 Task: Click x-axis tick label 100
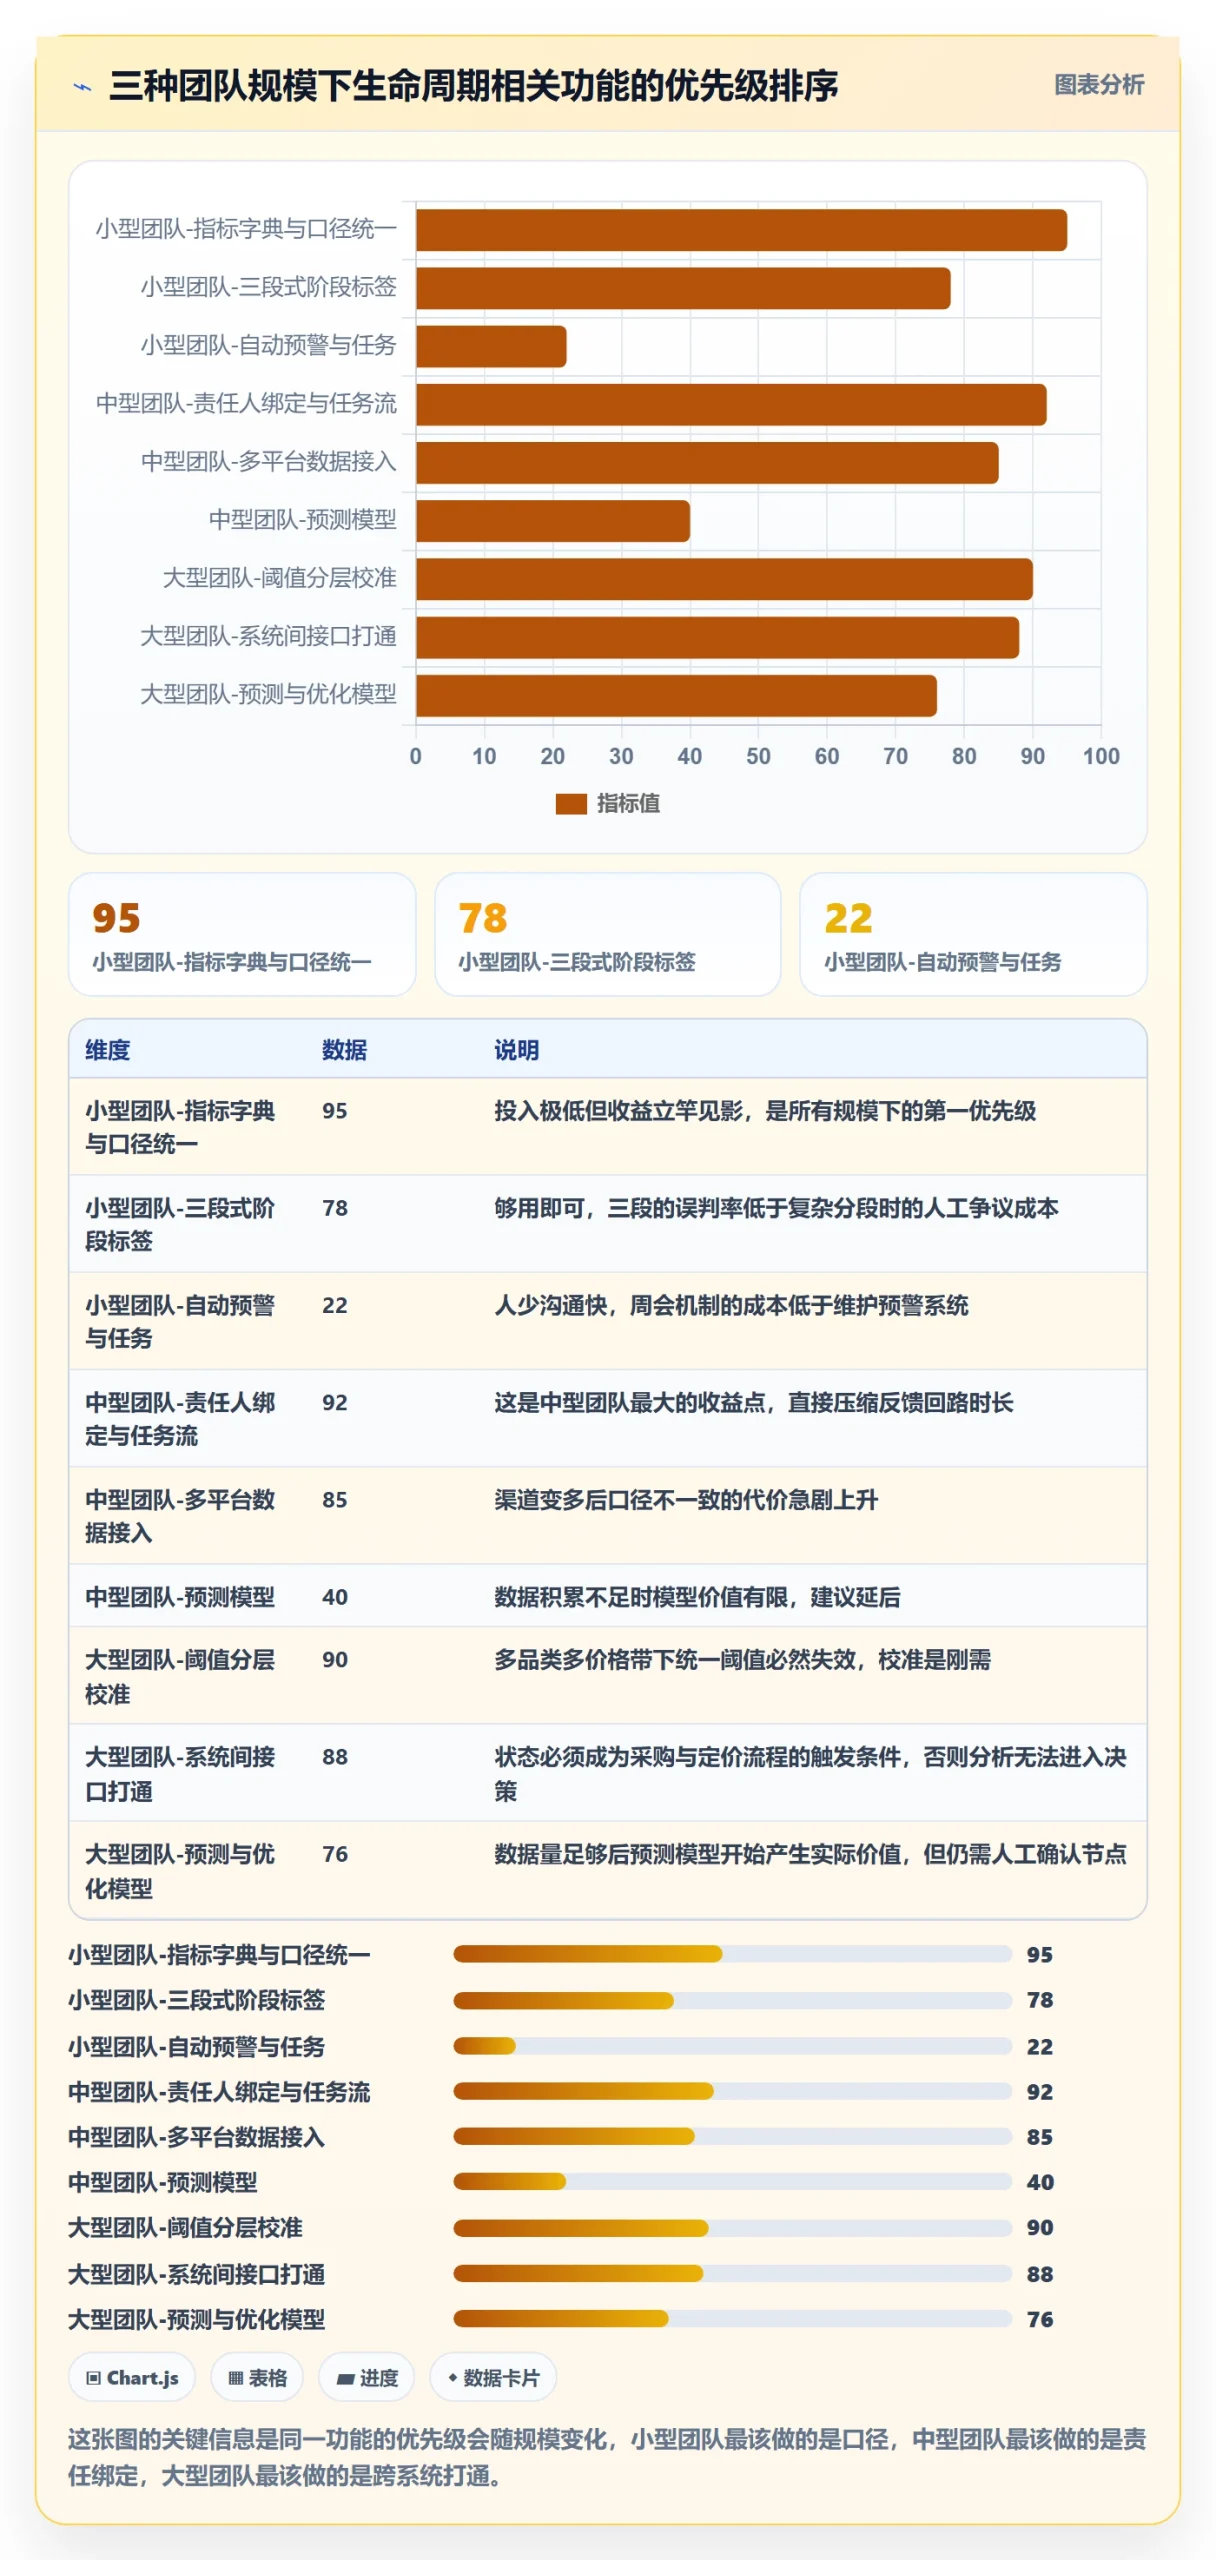coord(1101,756)
